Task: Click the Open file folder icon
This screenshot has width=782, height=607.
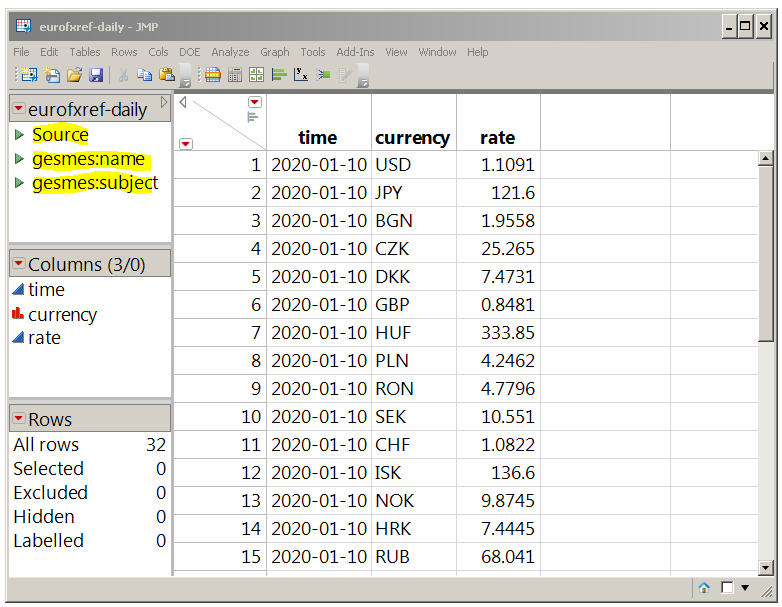Action: pyautogui.click(x=74, y=75)
